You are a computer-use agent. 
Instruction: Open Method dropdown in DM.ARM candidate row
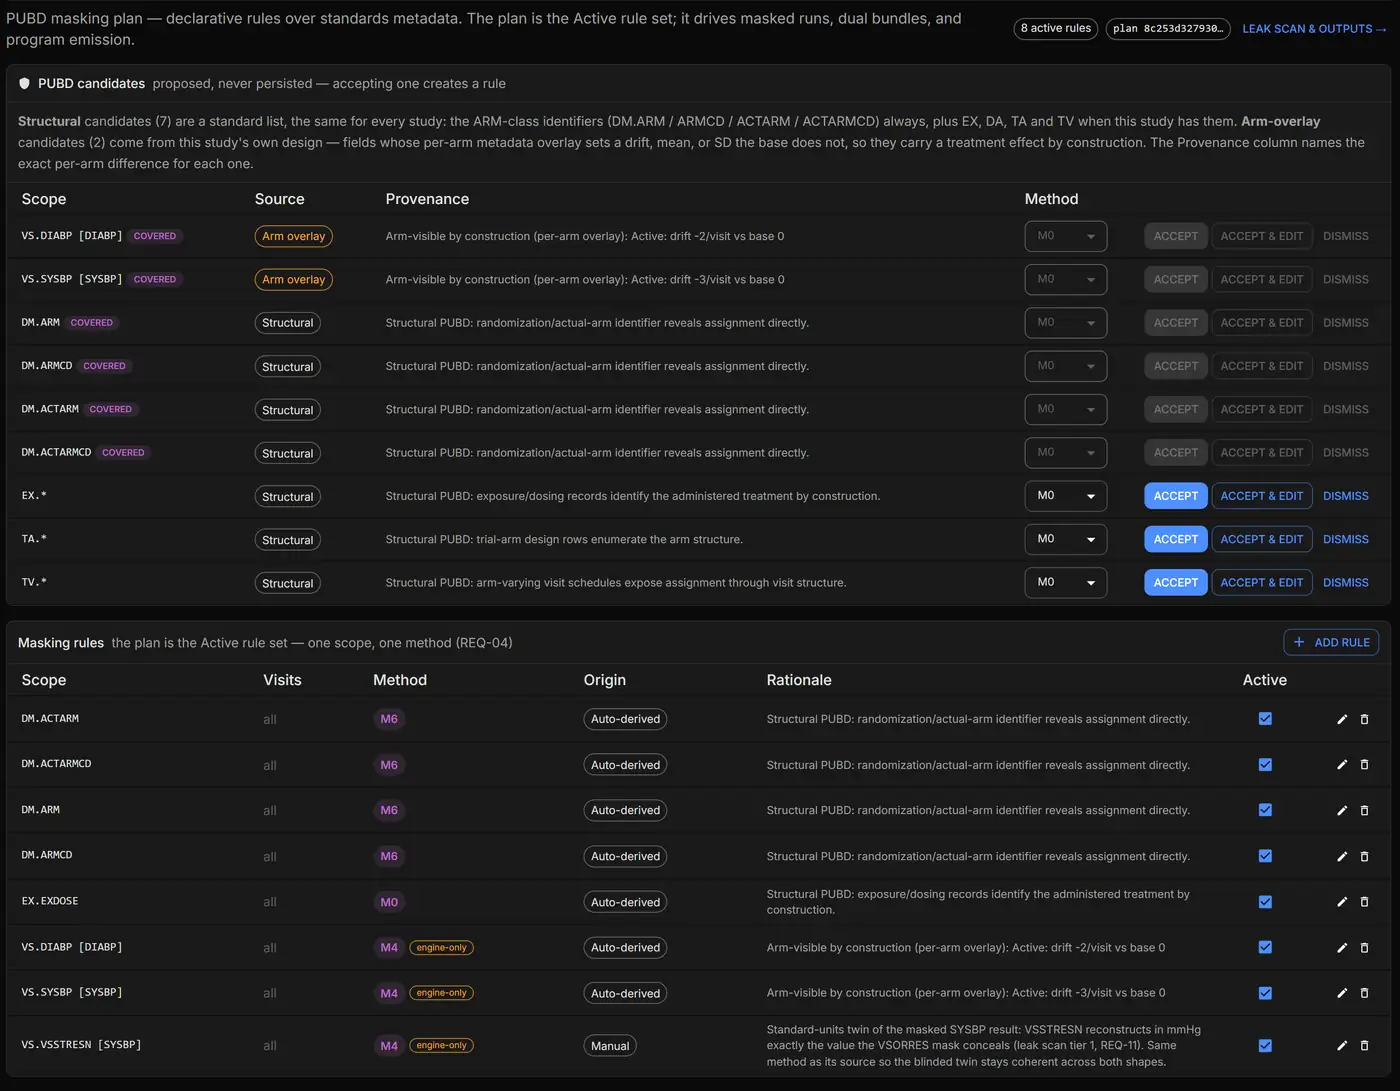(x=1065, y=322)
